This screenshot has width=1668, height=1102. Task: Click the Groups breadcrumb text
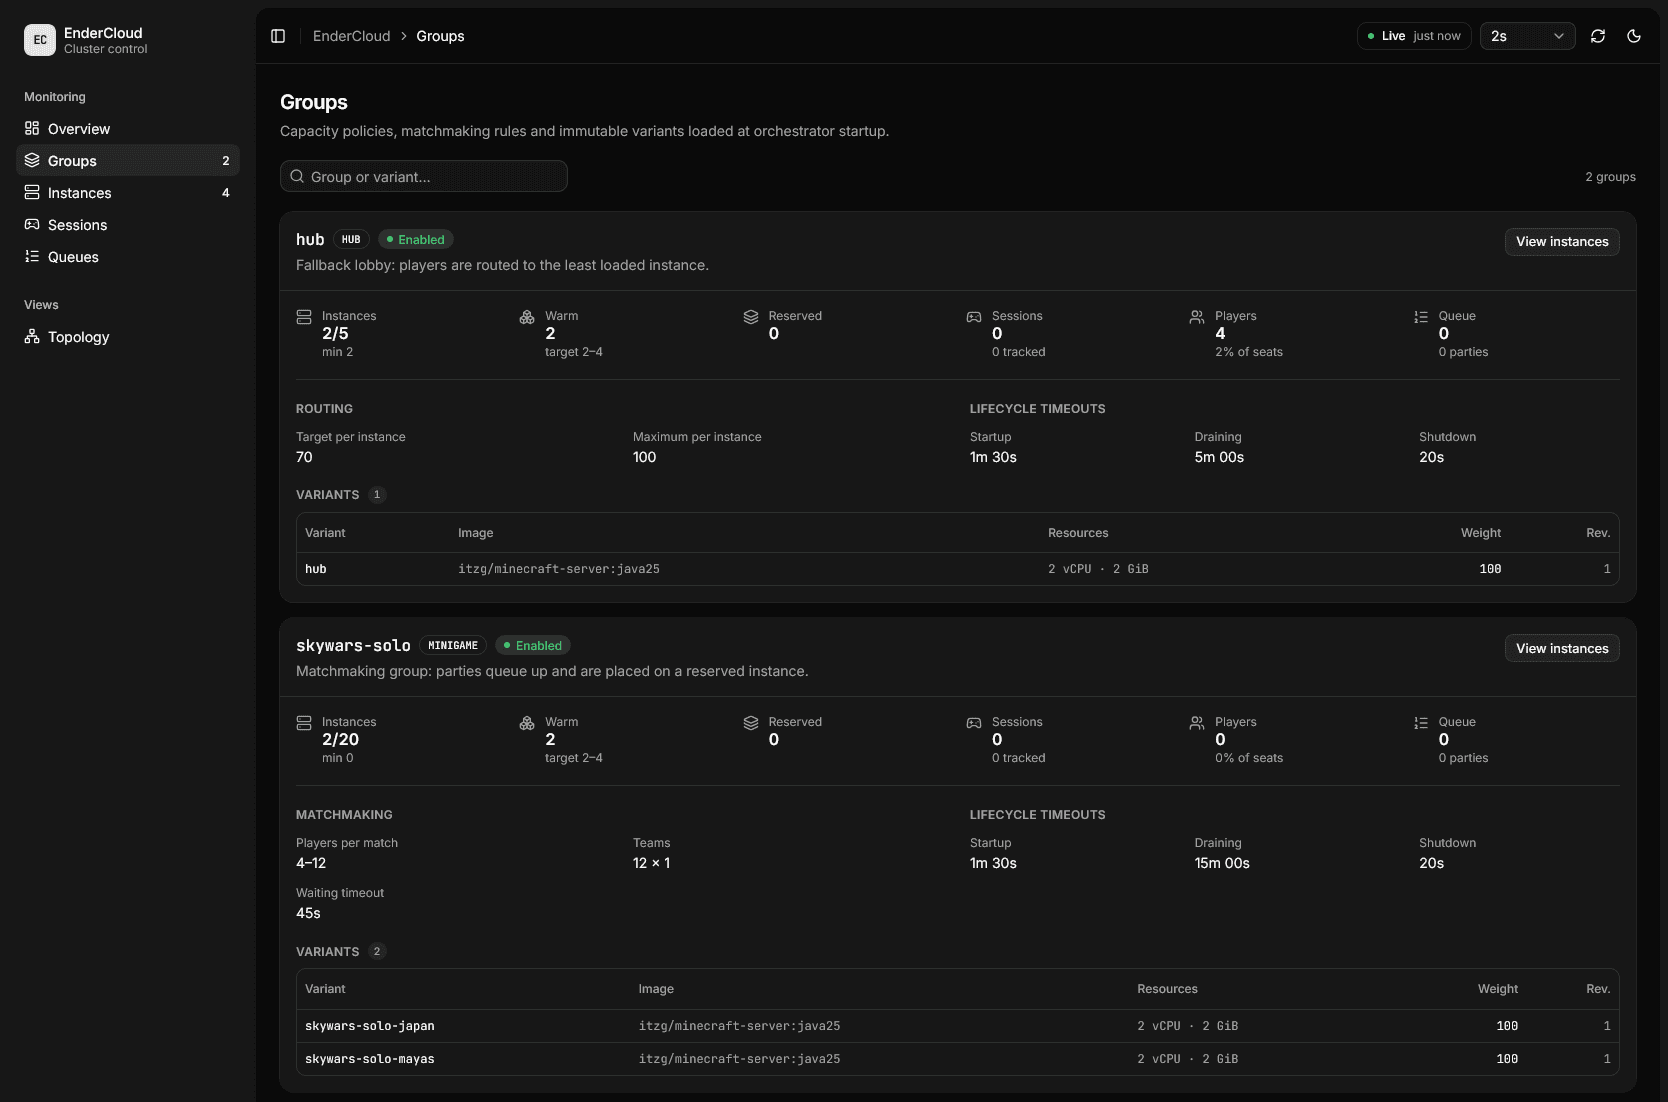pyautogui.click(x=440, y=36)
